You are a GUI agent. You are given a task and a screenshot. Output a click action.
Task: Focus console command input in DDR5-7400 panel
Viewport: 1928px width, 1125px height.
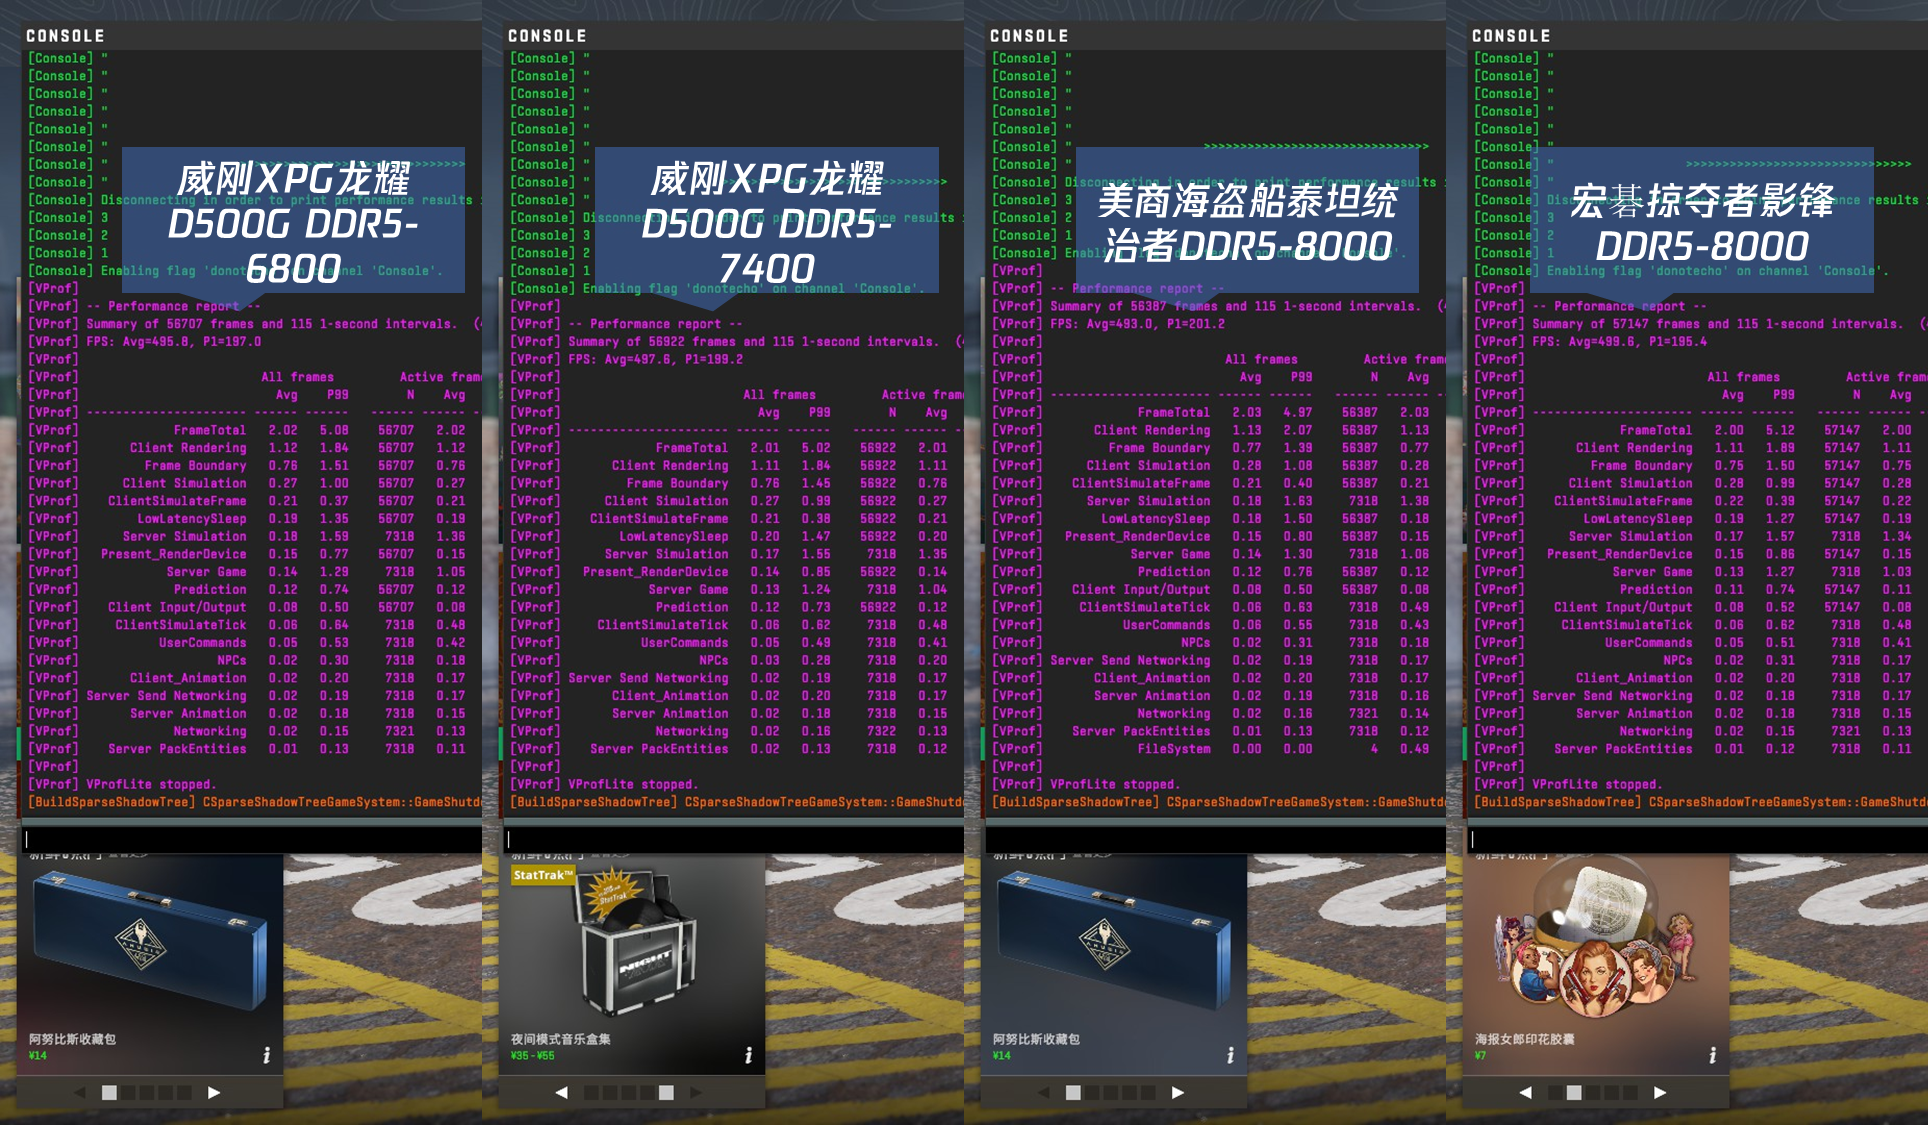pos(733,839)
